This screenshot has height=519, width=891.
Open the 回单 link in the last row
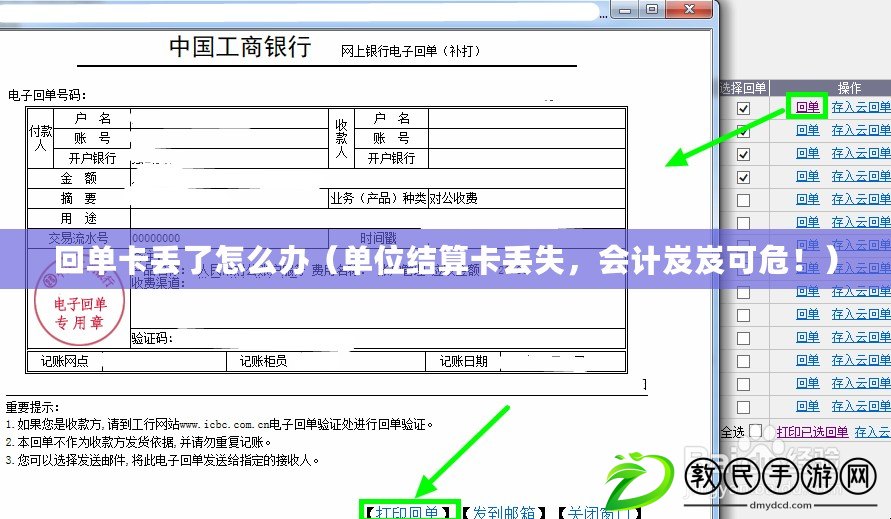click(807, 406)
